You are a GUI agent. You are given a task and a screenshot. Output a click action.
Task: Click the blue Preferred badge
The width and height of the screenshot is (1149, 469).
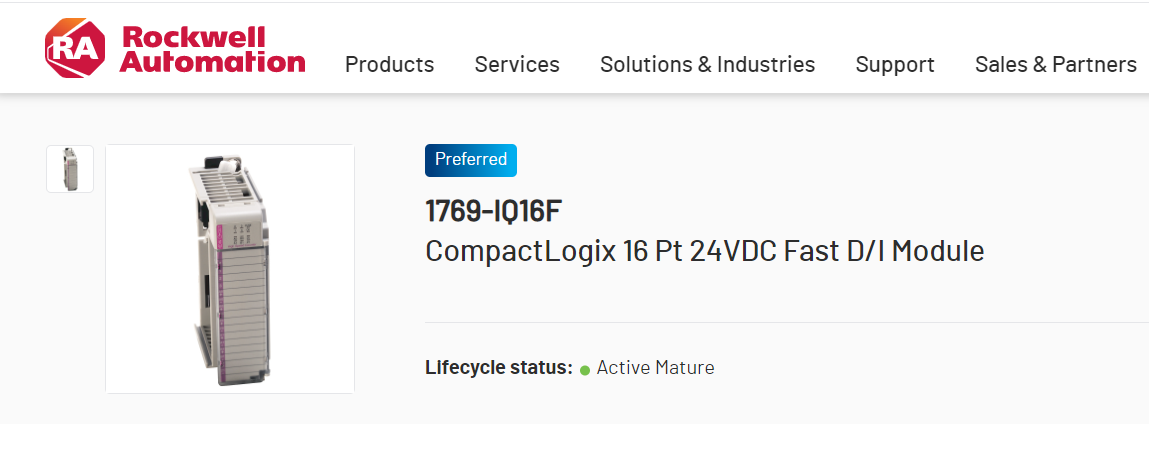471,160
